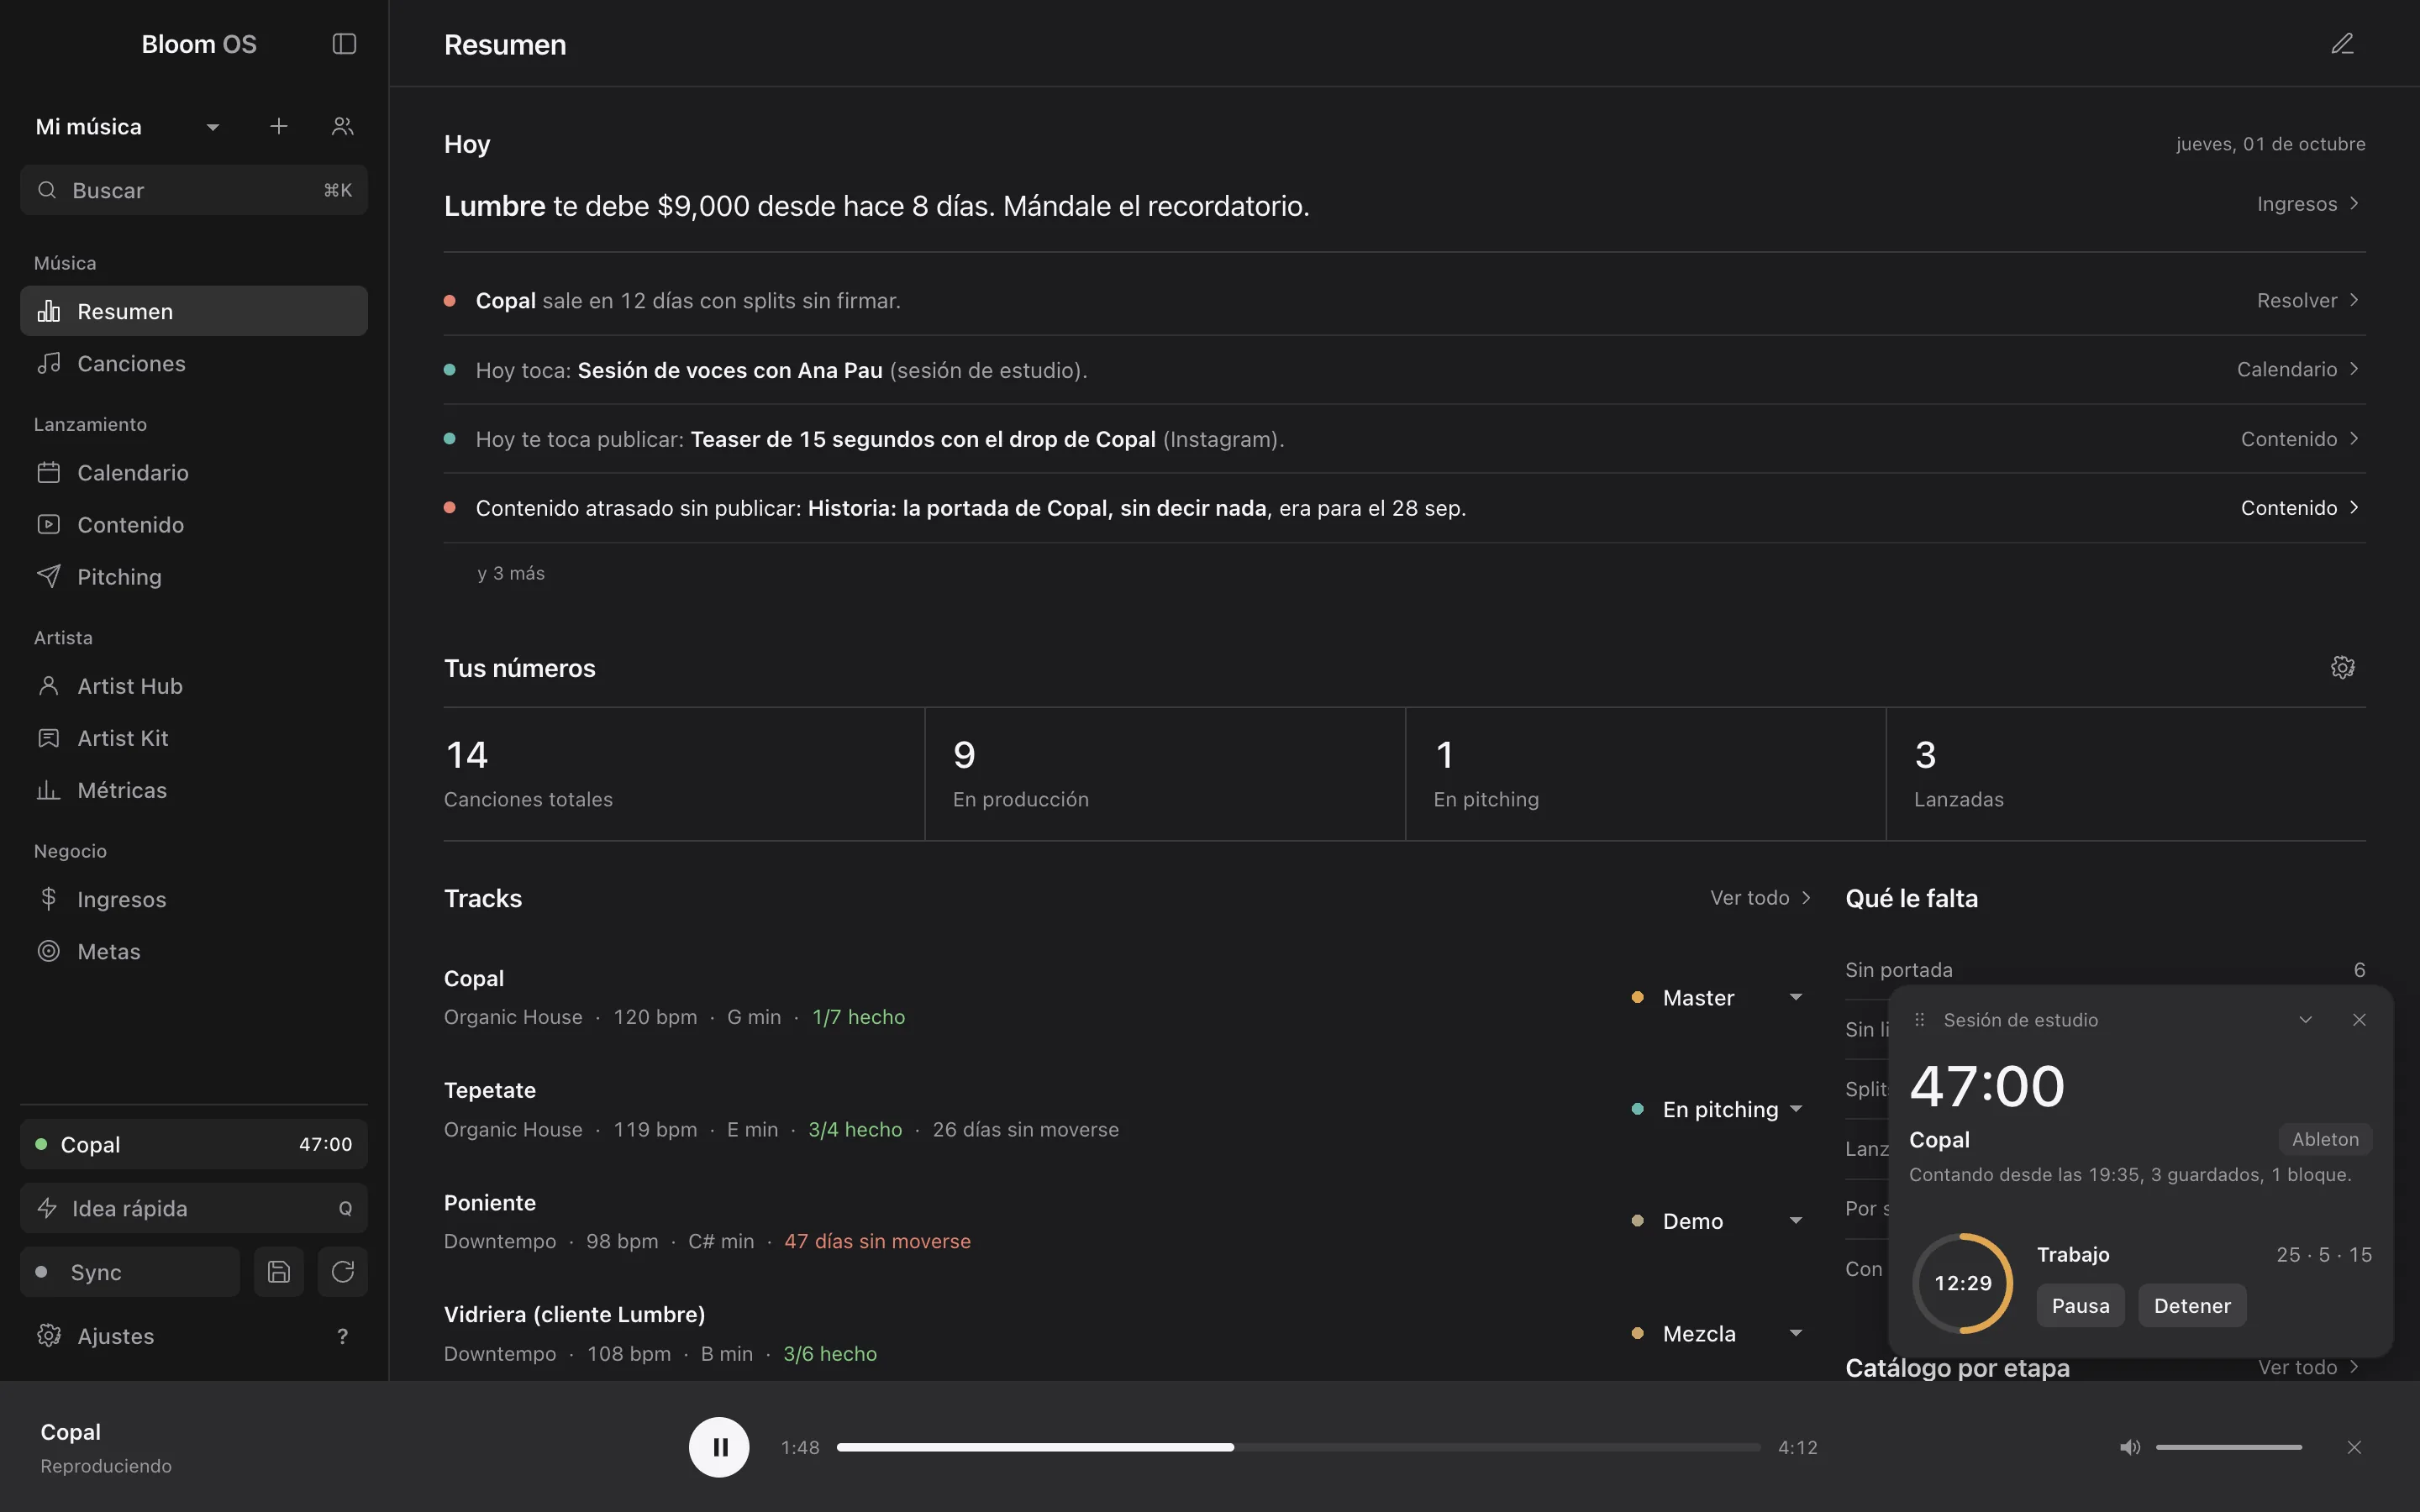Open the Master stage dropdown for Copal

pos(1717,997)
